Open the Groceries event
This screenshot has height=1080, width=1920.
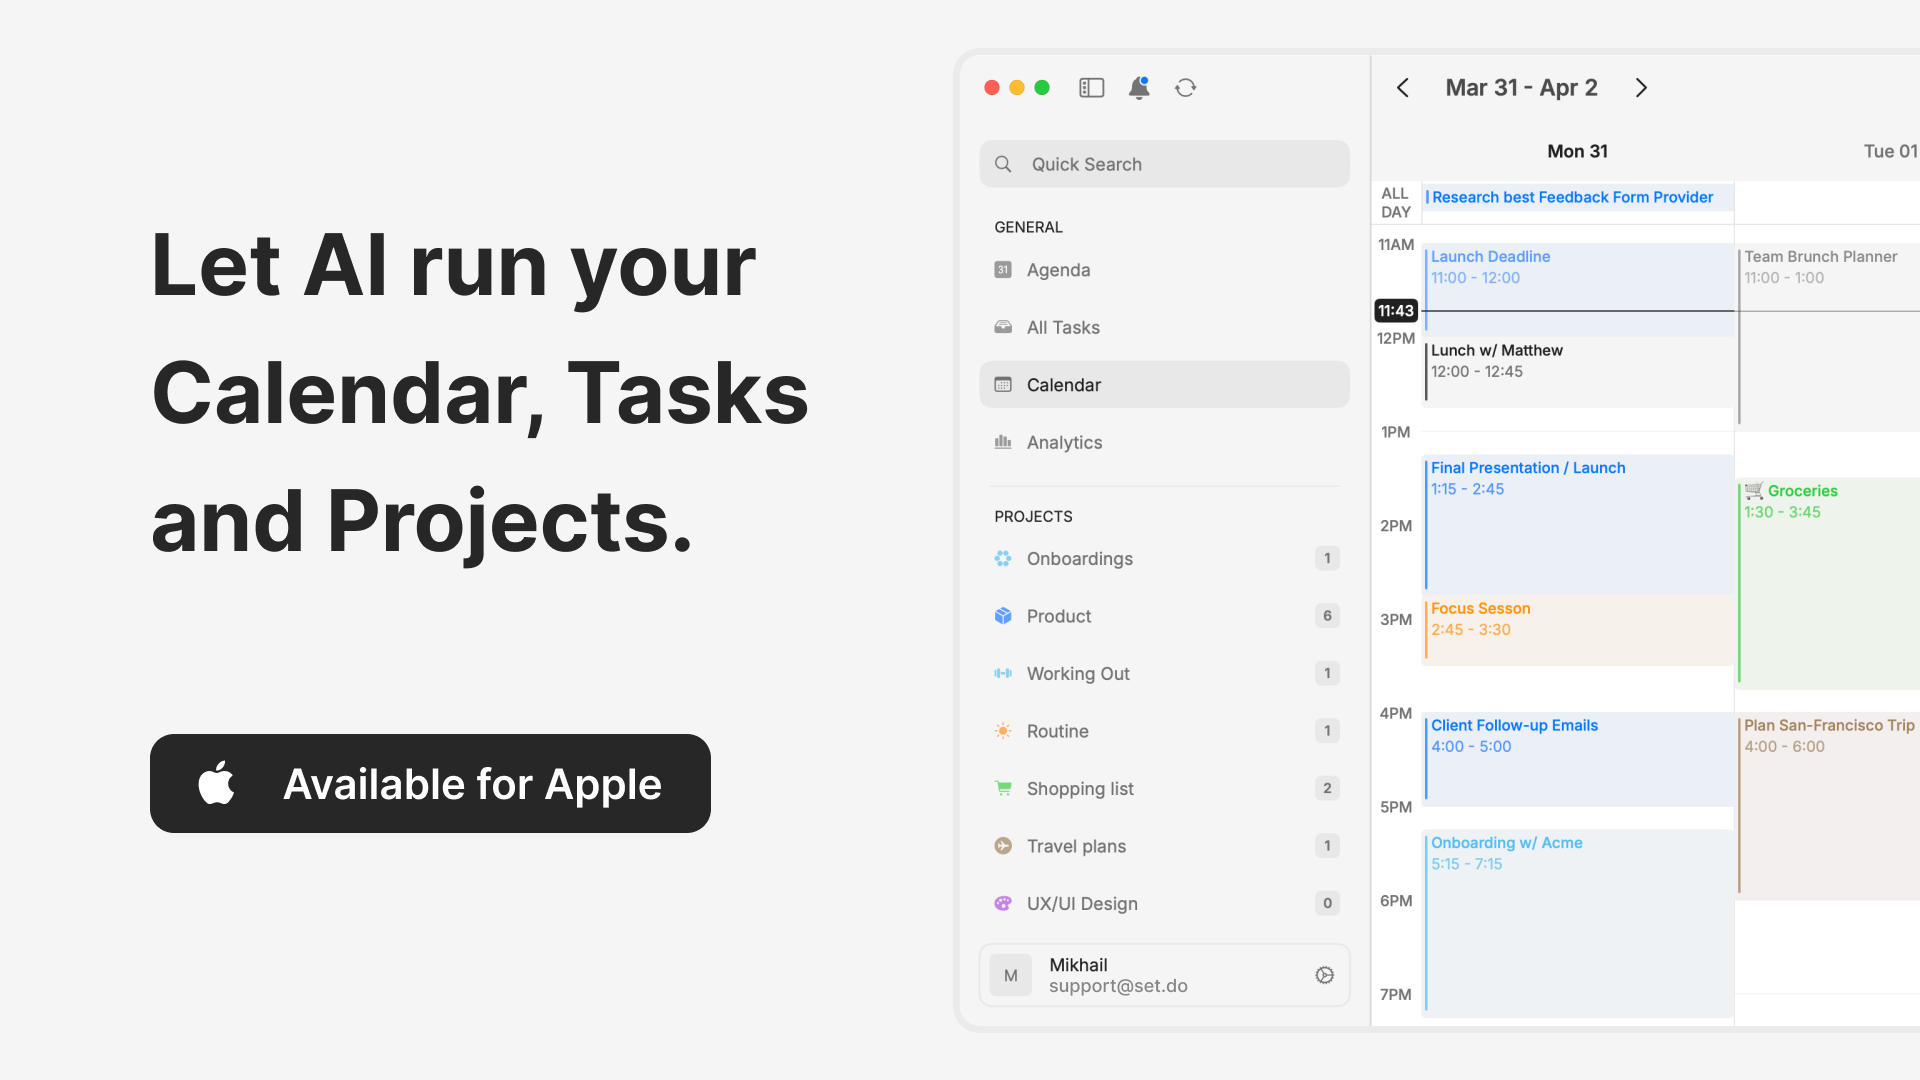pos(1828,583)
